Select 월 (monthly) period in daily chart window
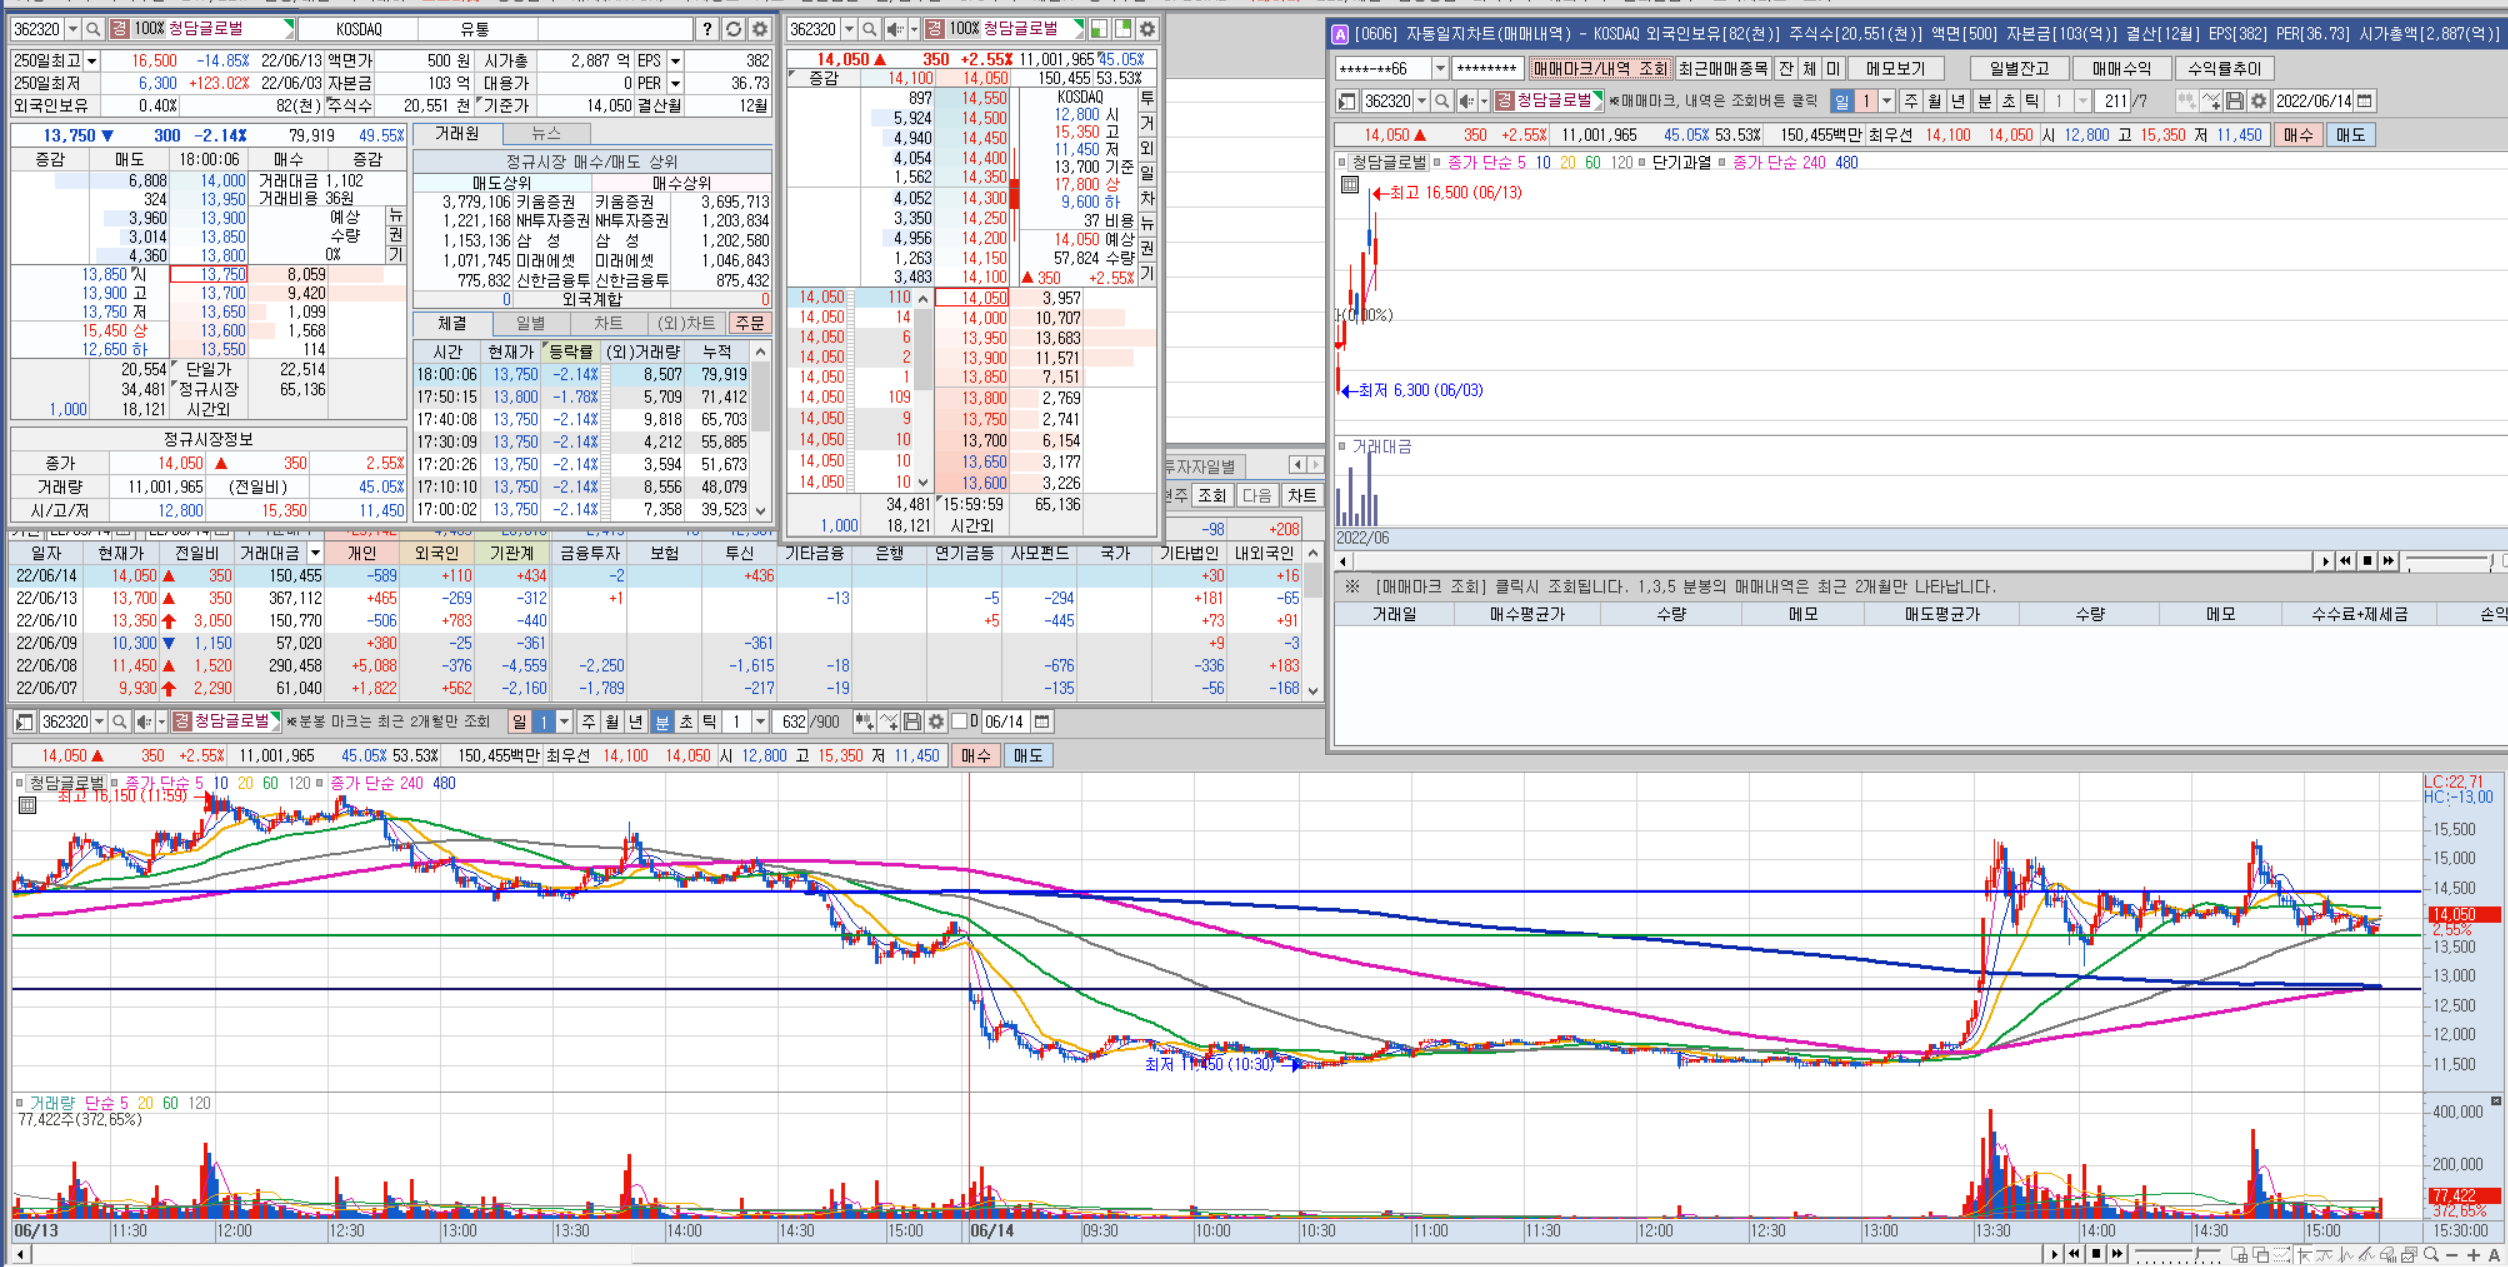This screenshot has width=2508, height=1267. [1934, 101]
